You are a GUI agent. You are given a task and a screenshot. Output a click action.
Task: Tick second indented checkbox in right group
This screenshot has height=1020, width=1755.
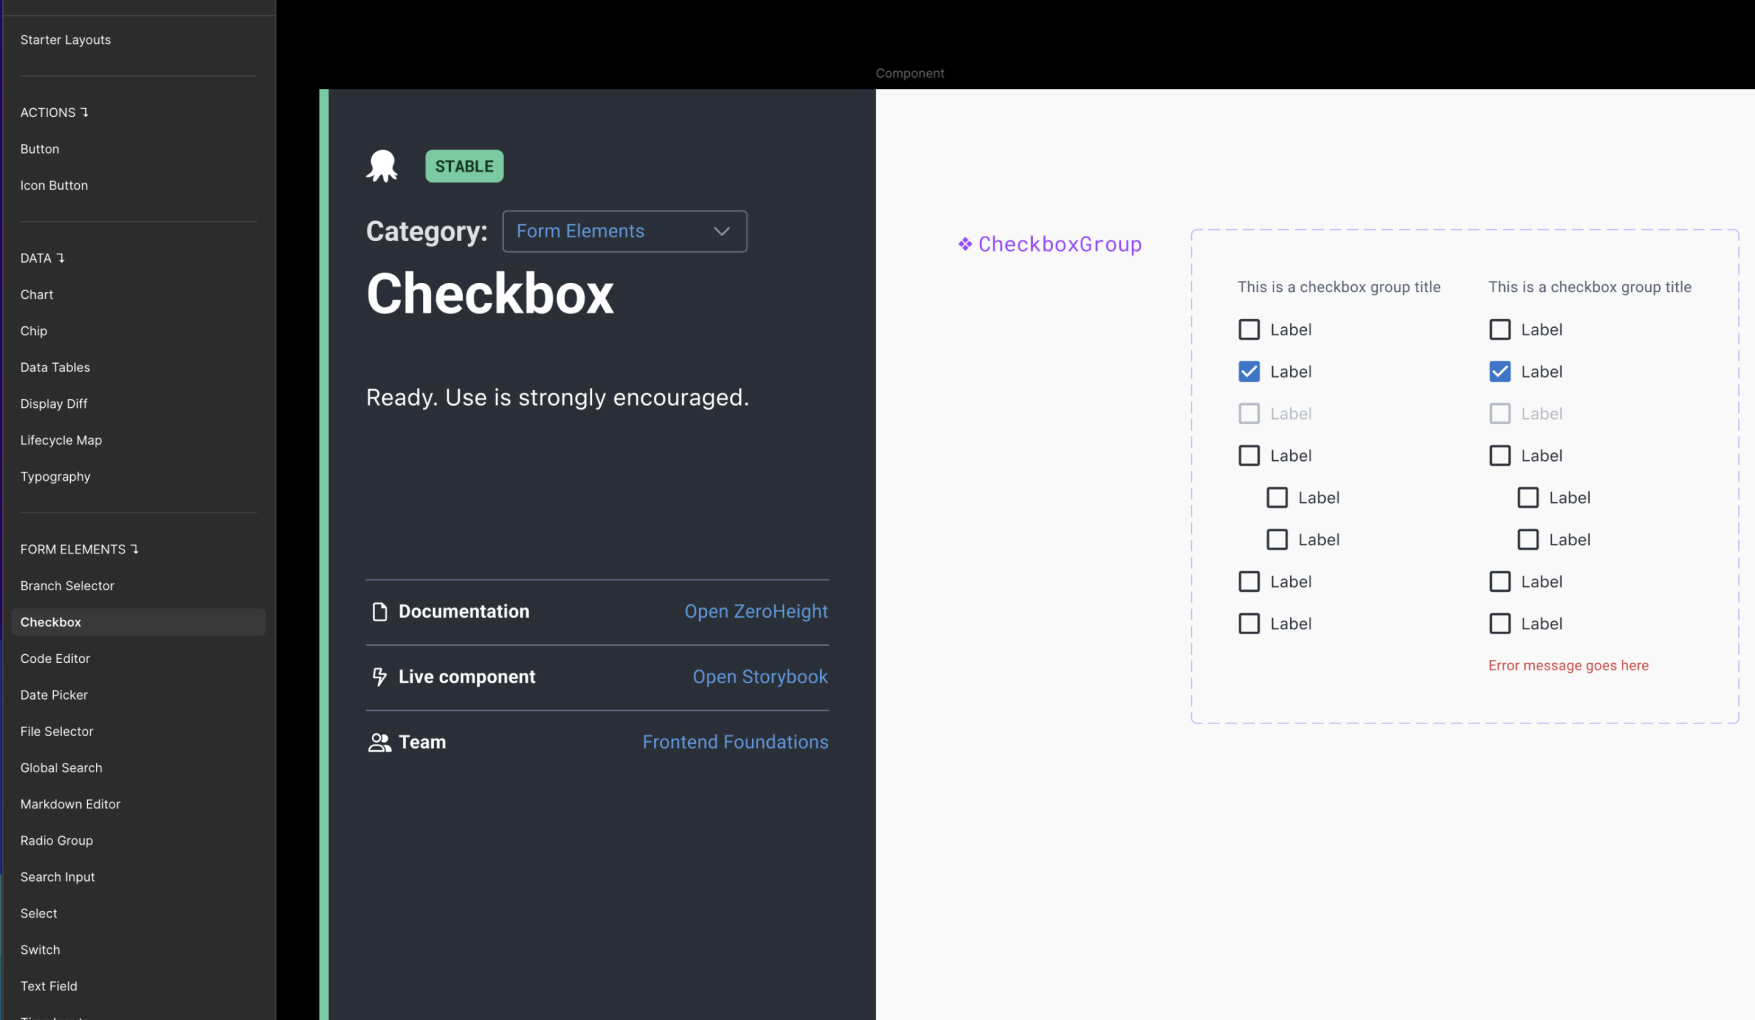tap(1528, 539)
